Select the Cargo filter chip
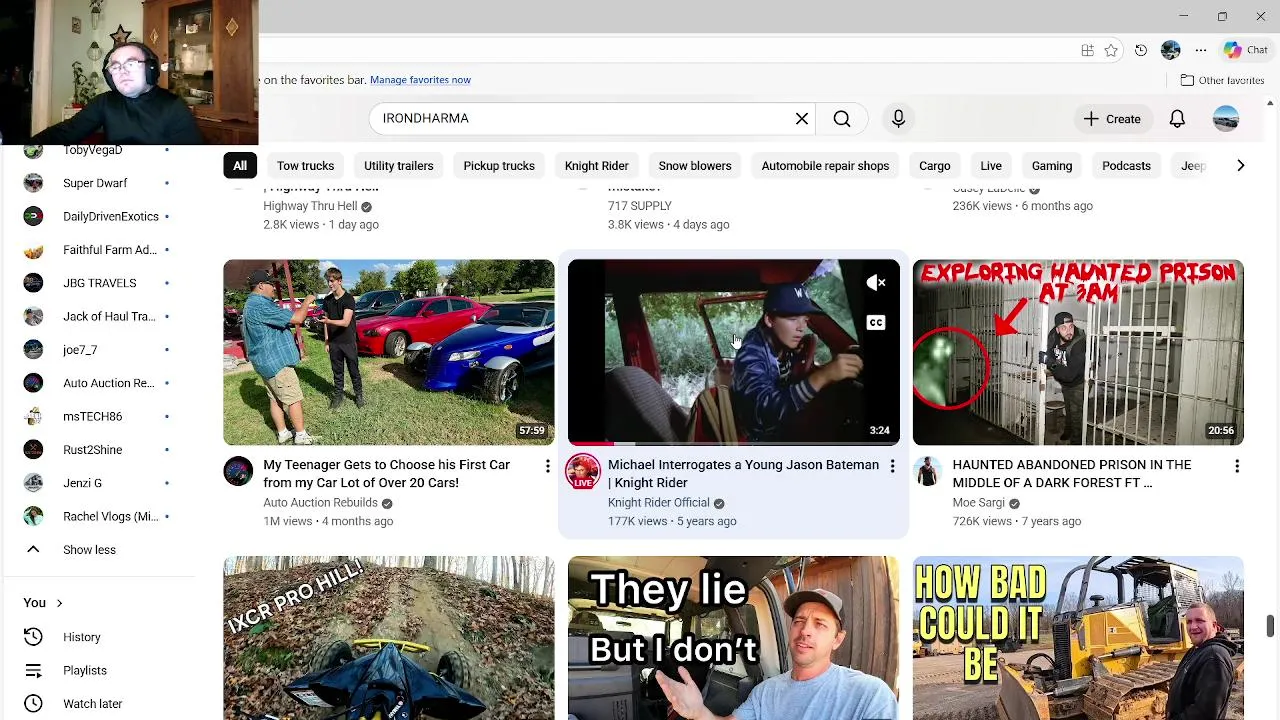The width and height of the screenshot is (1280, 720). coord(935,166)
